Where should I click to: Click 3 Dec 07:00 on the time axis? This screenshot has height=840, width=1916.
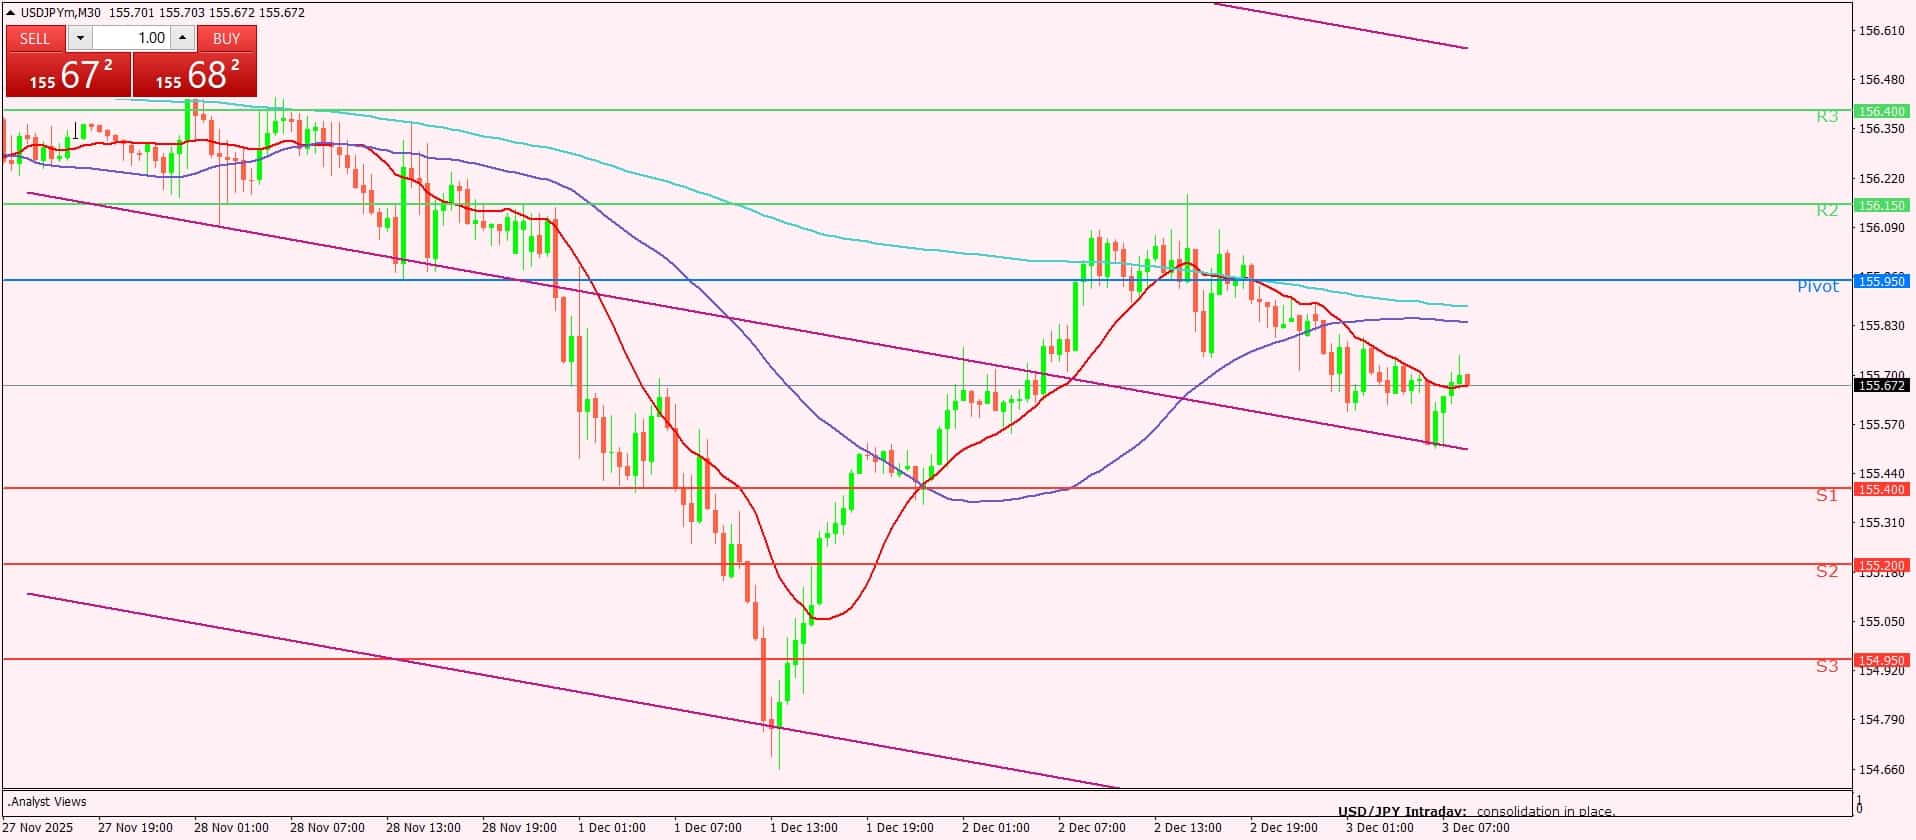1476,828
